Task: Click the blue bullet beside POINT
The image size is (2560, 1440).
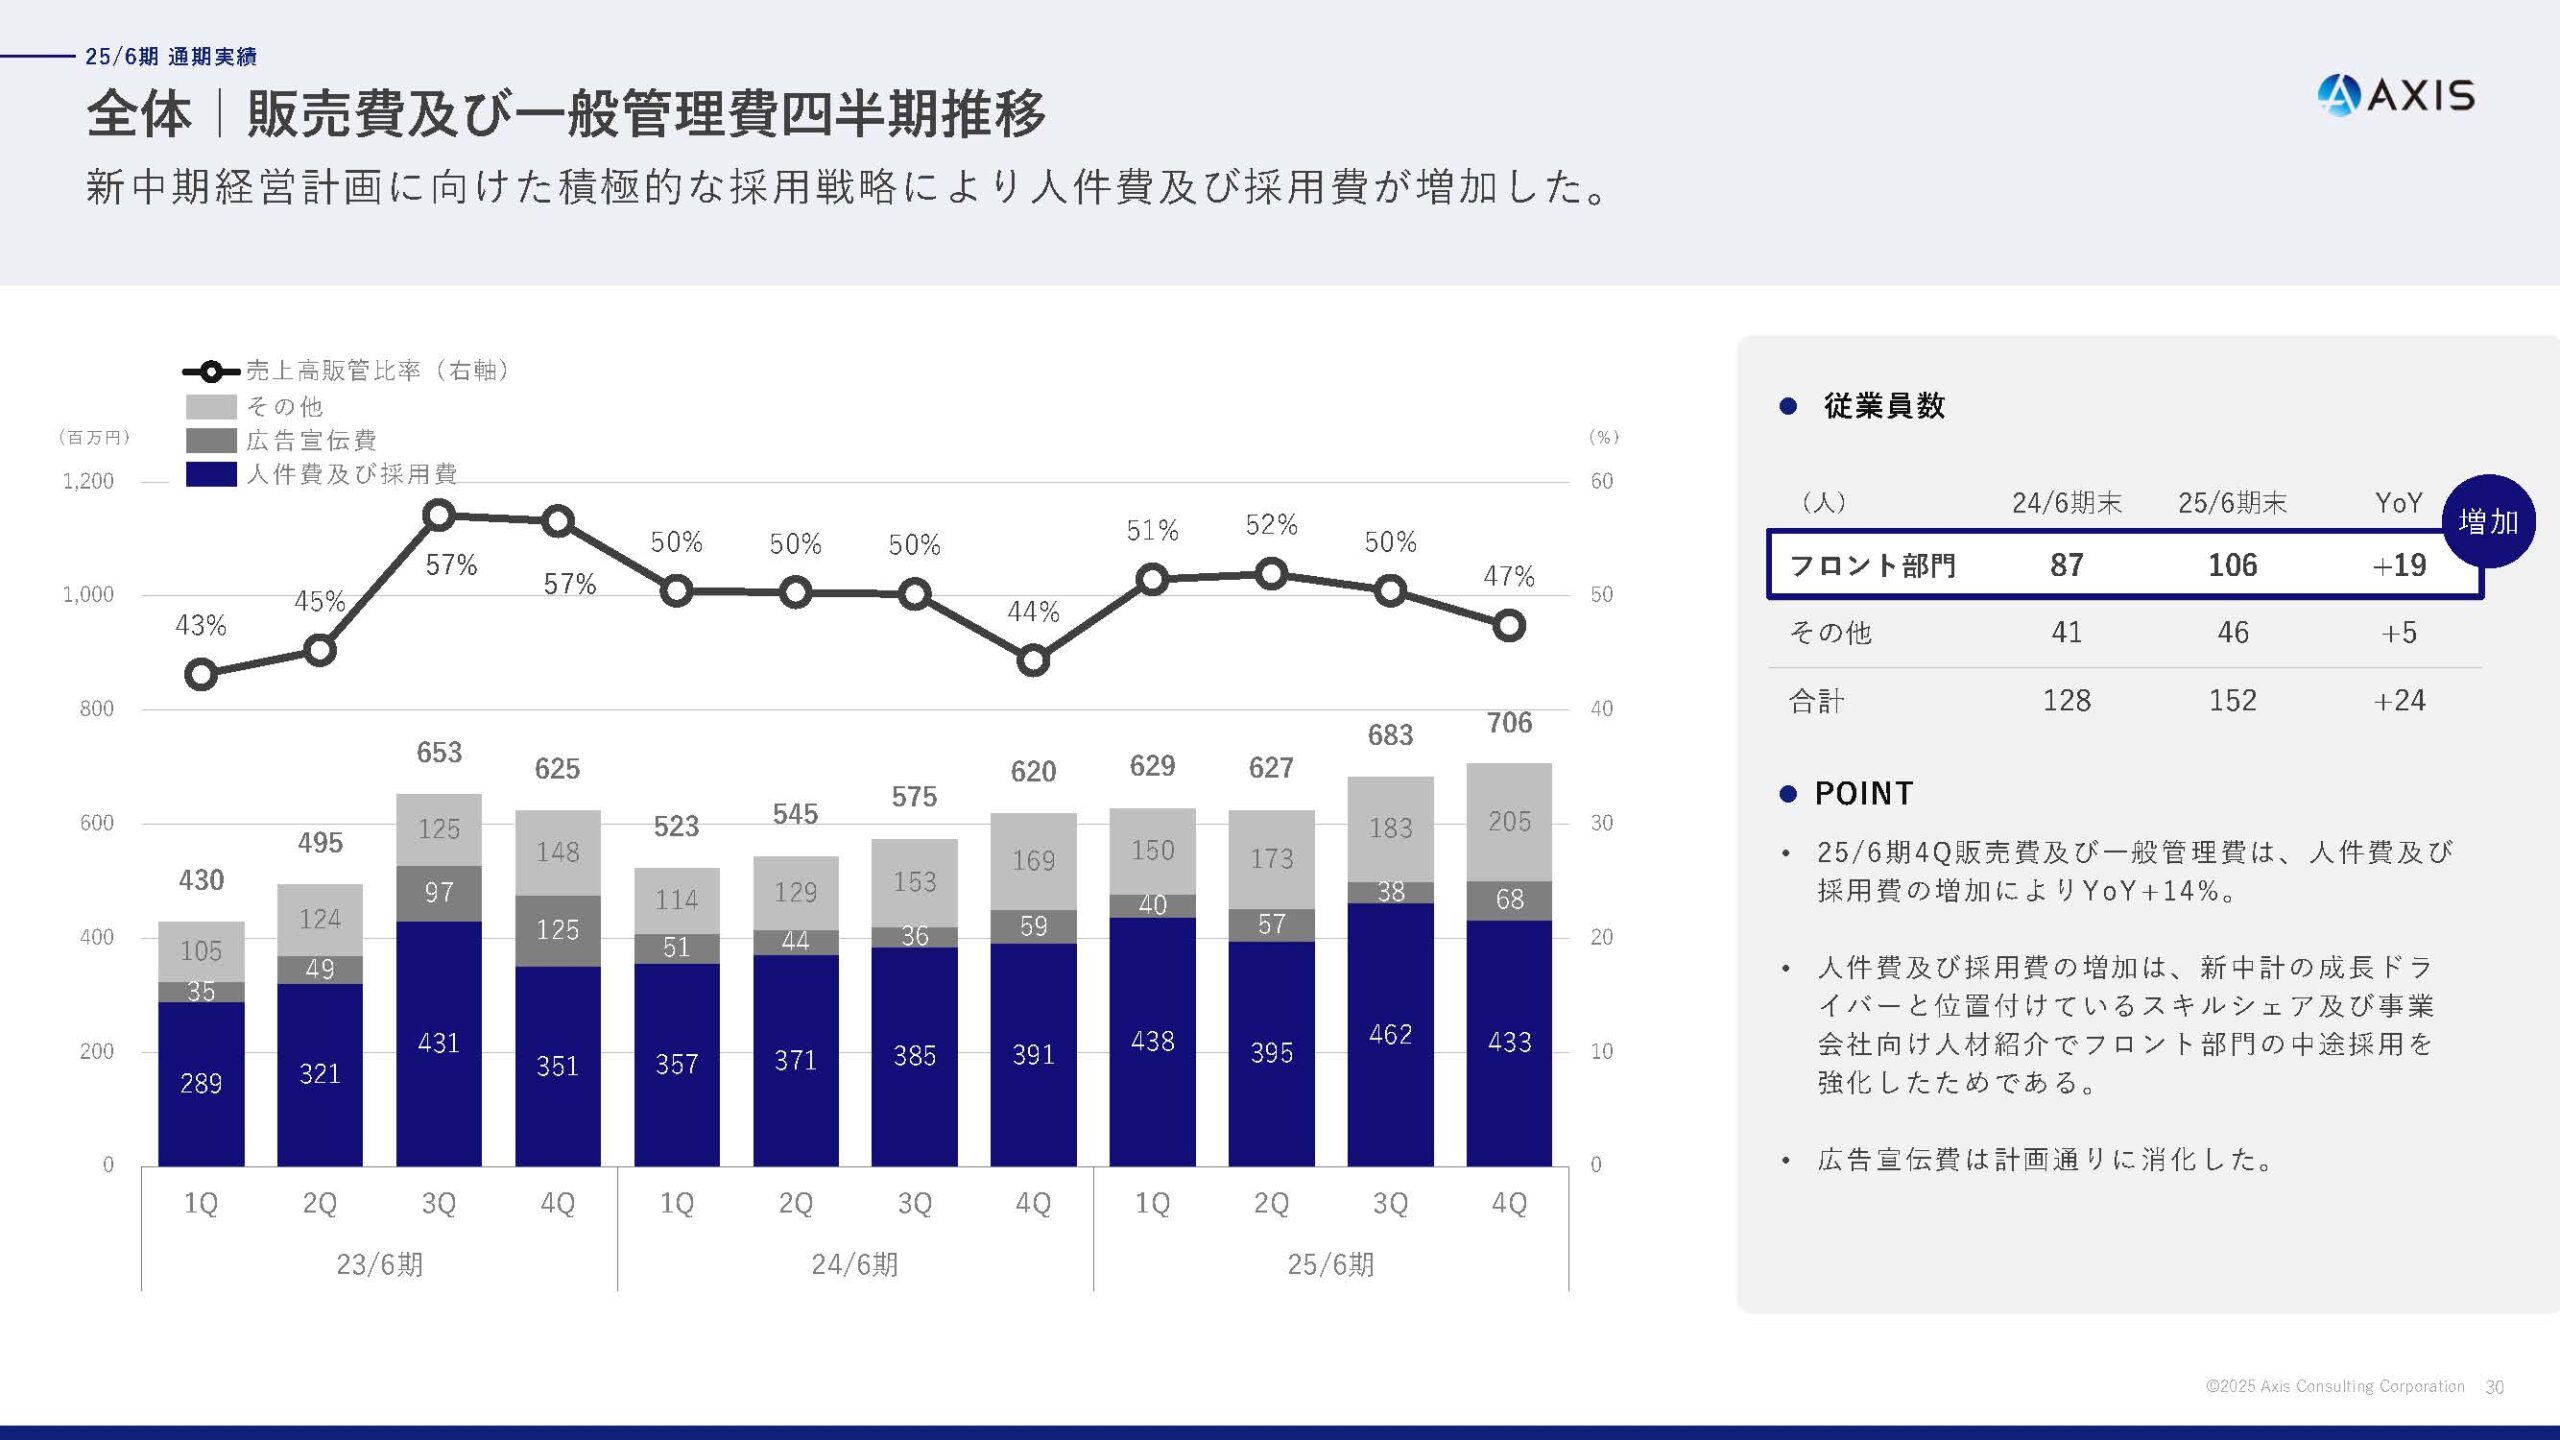Action: 1788,794
